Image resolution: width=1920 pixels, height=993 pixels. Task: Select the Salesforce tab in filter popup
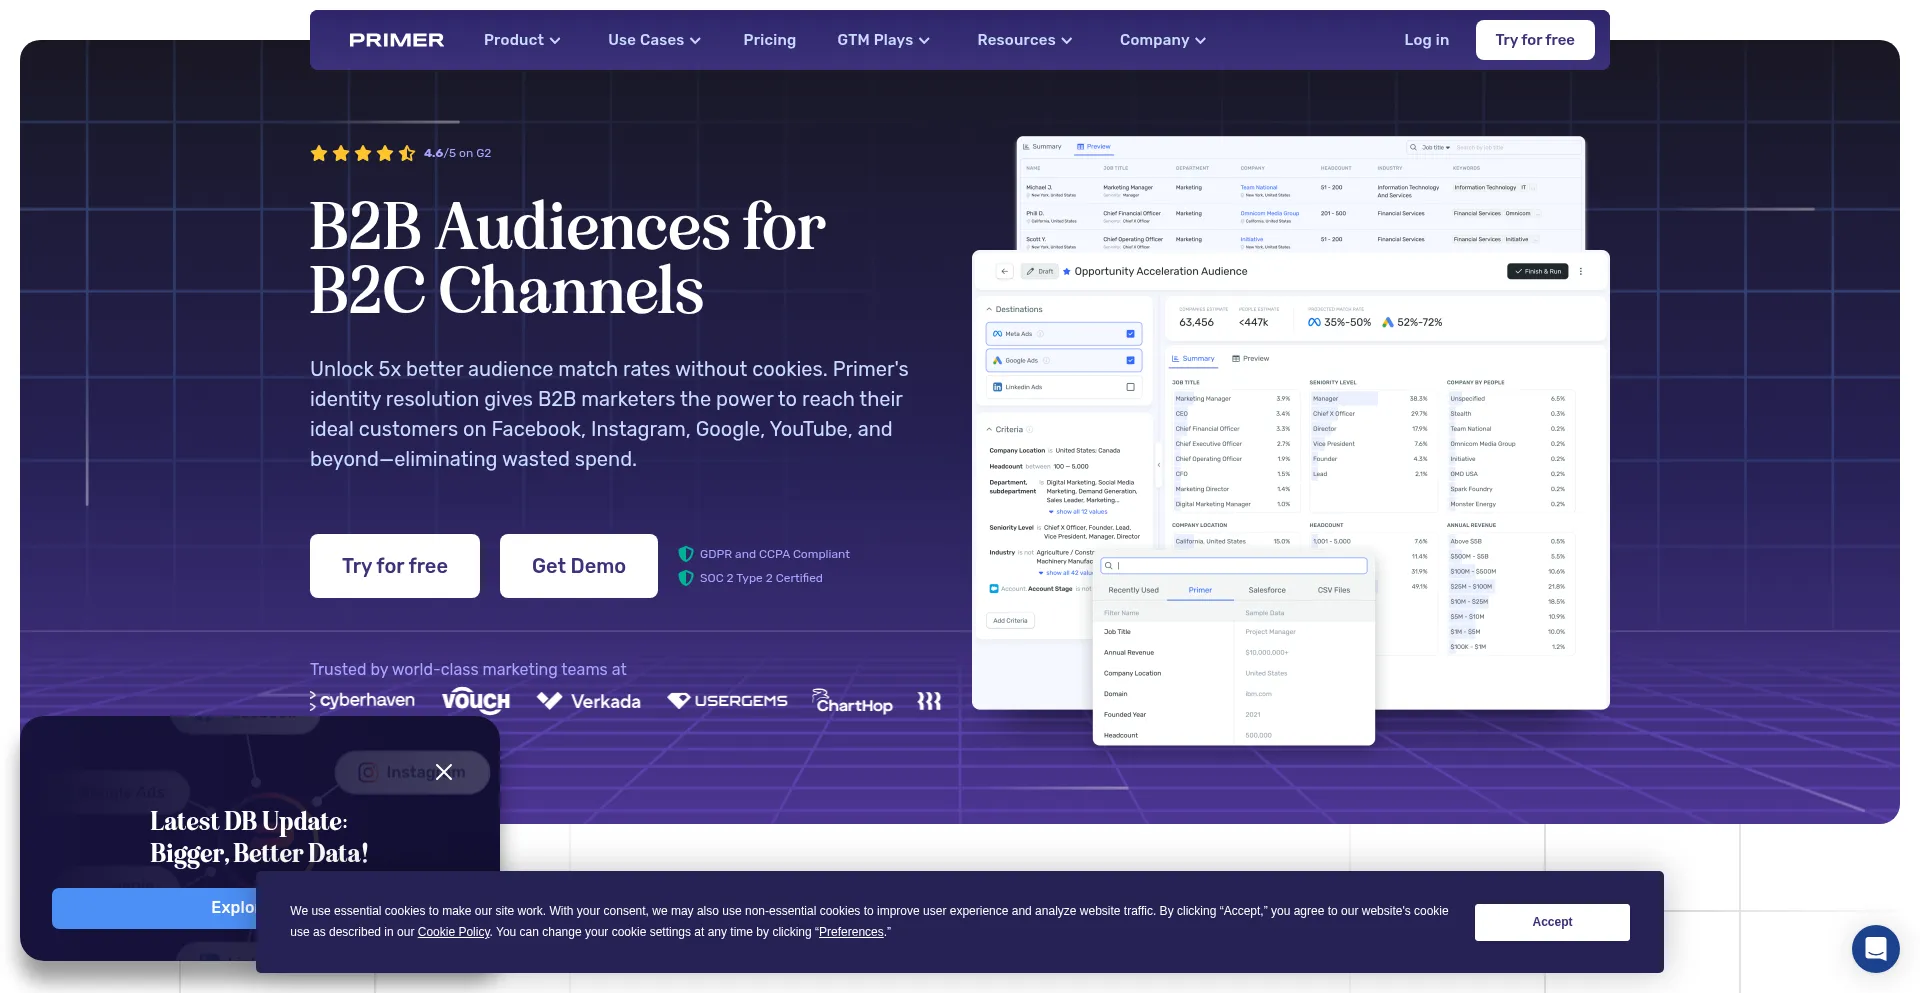pos(1266,590)
